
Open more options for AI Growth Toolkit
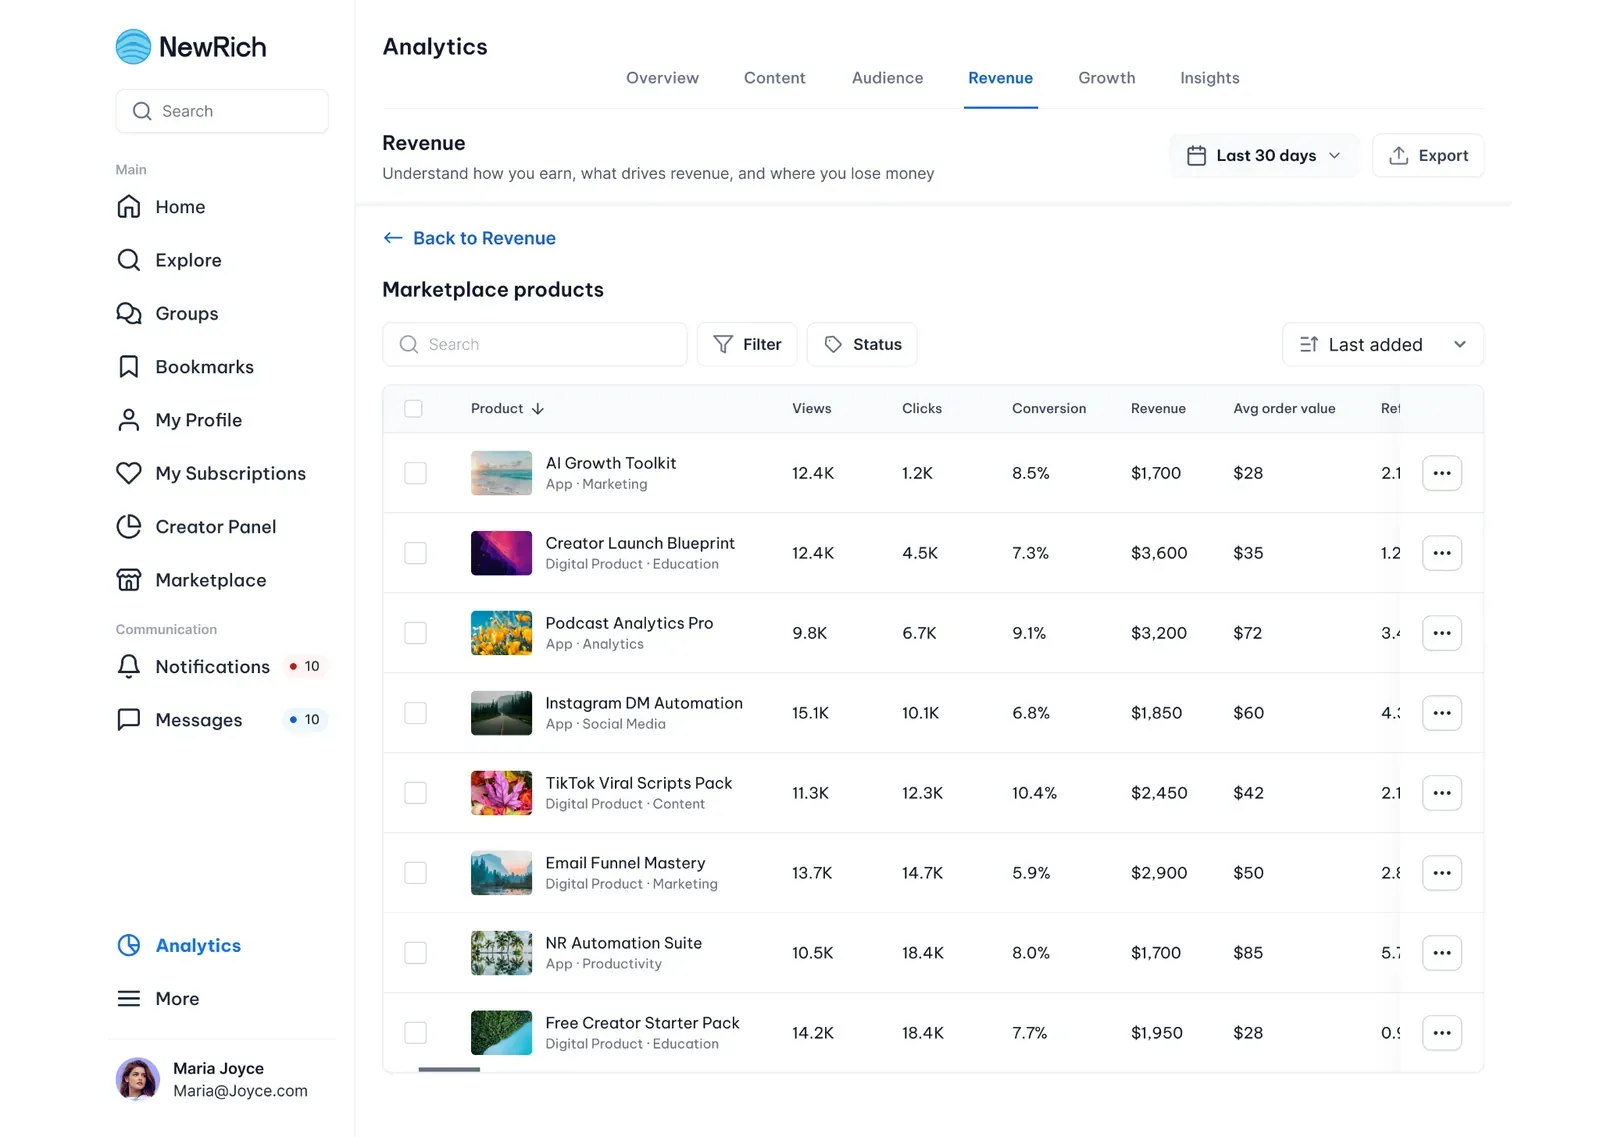tap(1442, 473)
